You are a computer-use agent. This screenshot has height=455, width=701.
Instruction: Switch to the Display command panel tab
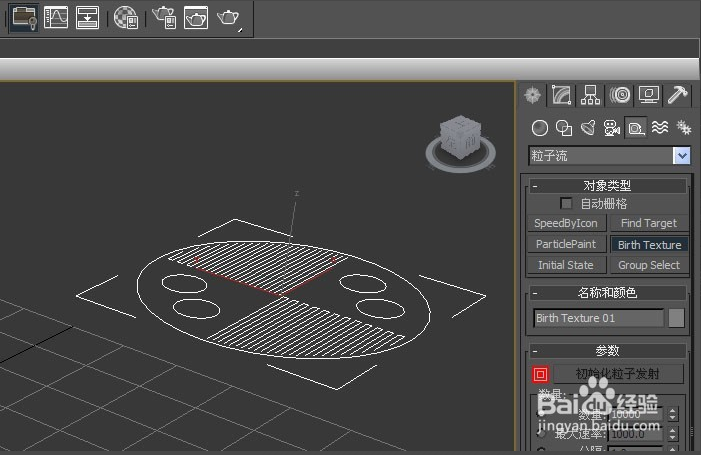pyautogui.click(x=649, y=95)
